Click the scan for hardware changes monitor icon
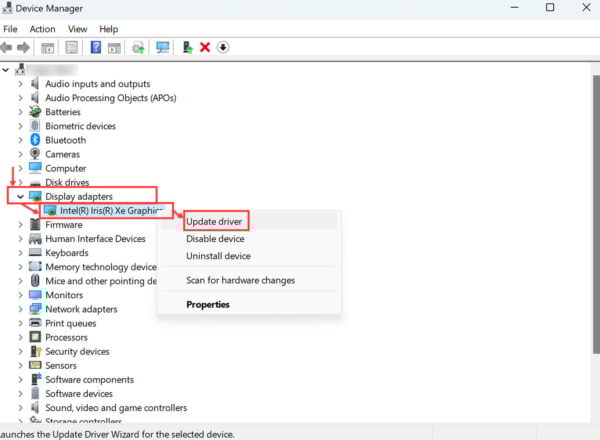 162,47
